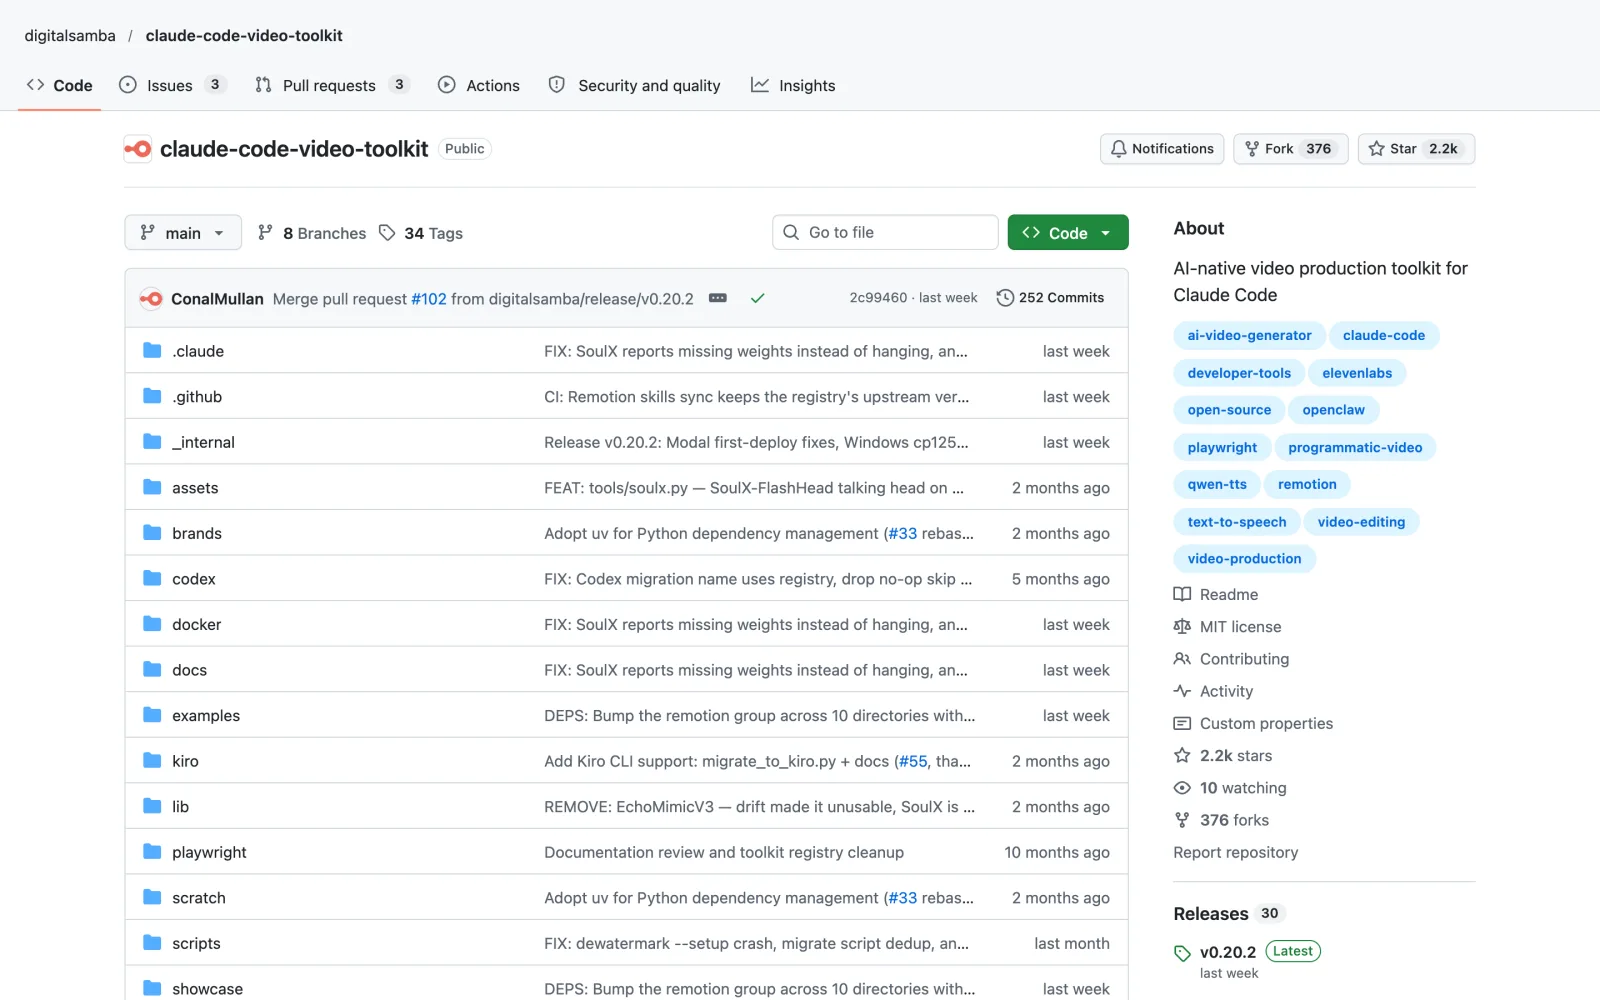Click the Readme book icon

1182,594
